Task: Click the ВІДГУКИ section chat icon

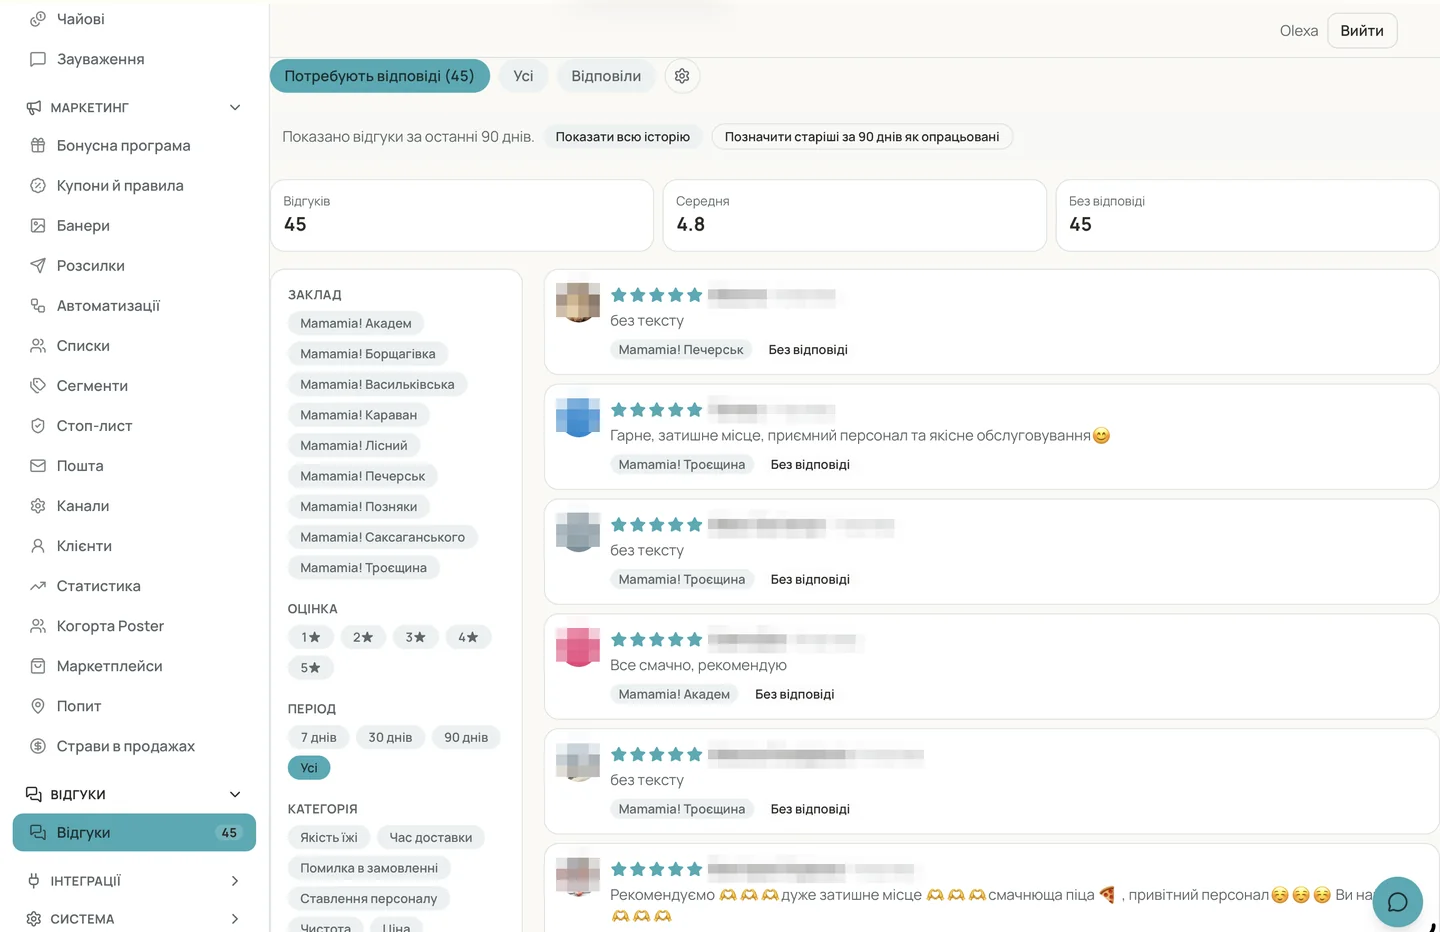Action: (34, 794)
